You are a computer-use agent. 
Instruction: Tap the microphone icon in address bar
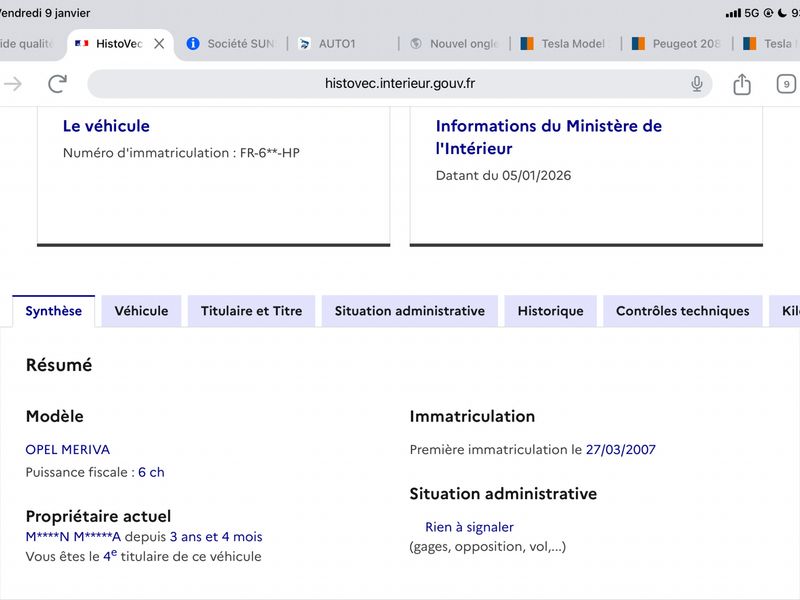click(x=696, y=84)
